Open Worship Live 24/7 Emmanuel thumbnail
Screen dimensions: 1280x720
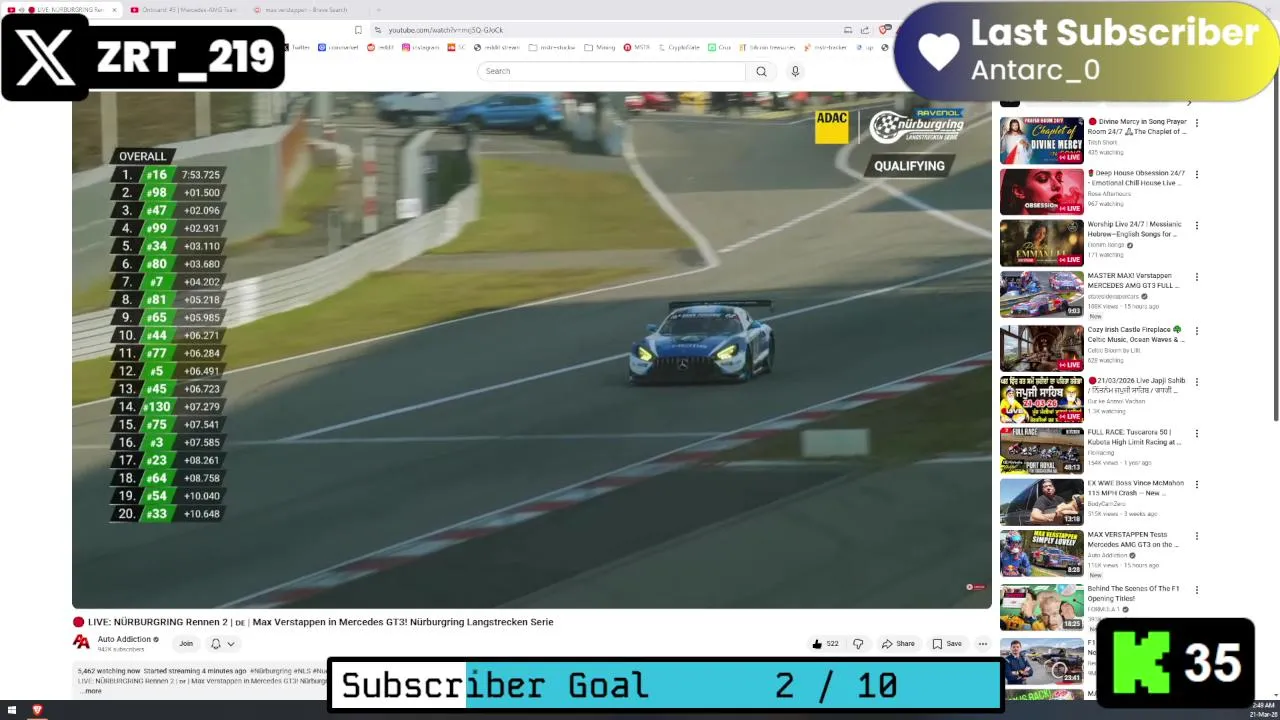coord(1042,243)
